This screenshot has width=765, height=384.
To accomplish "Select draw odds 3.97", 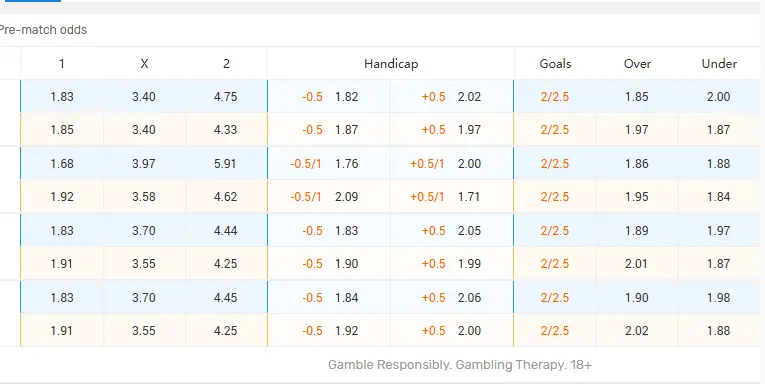I will click(x=144, y=163).
